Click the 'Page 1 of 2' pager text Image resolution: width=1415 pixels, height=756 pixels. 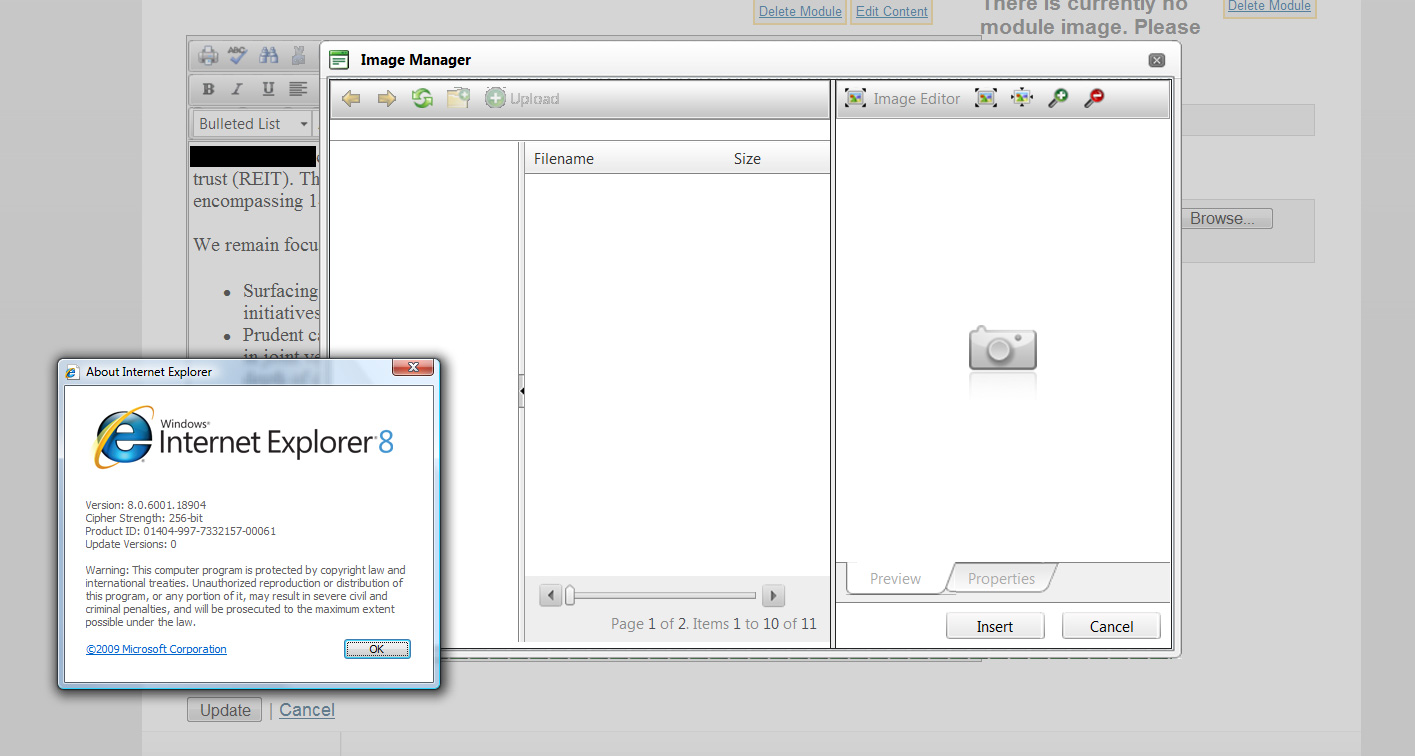(x=648, y=624)
